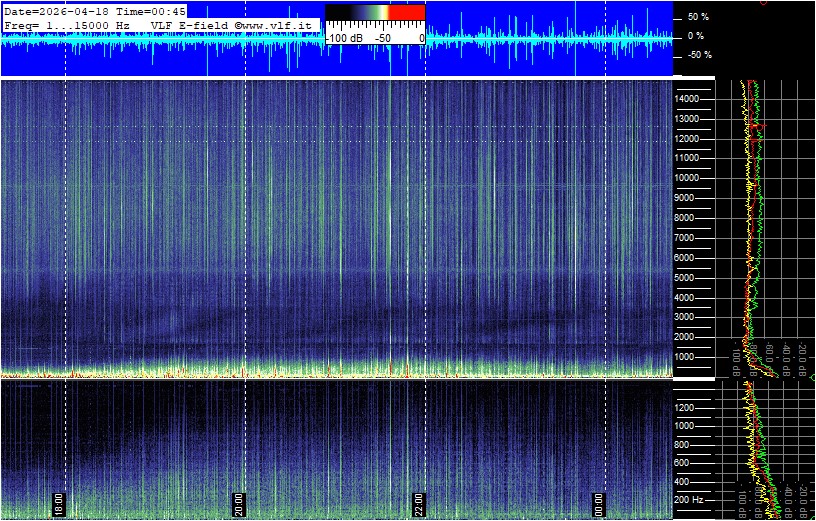Click the 4000 frequency axis label

tap(686, 298)
